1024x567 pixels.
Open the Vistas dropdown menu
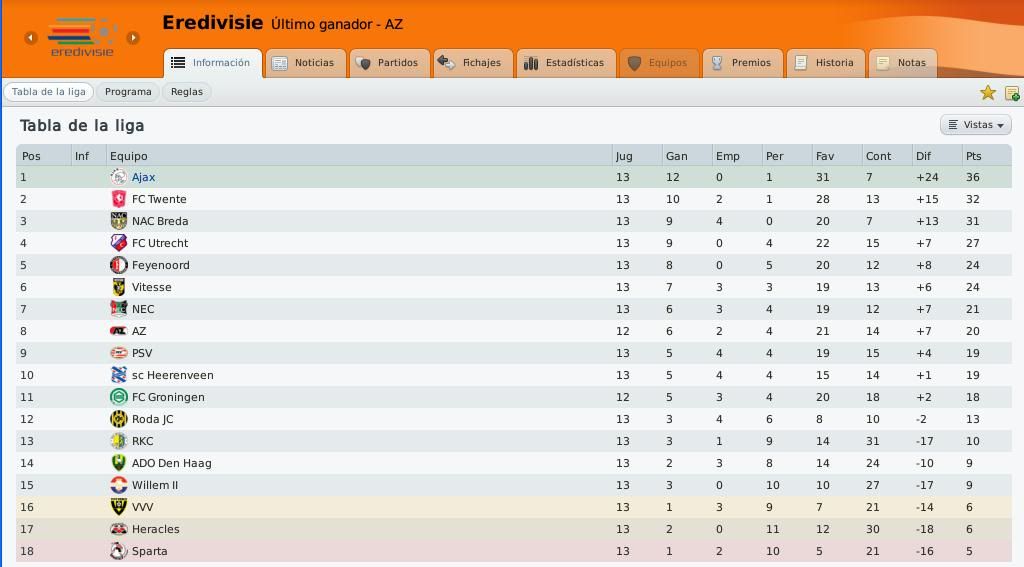tap(976, 125)
